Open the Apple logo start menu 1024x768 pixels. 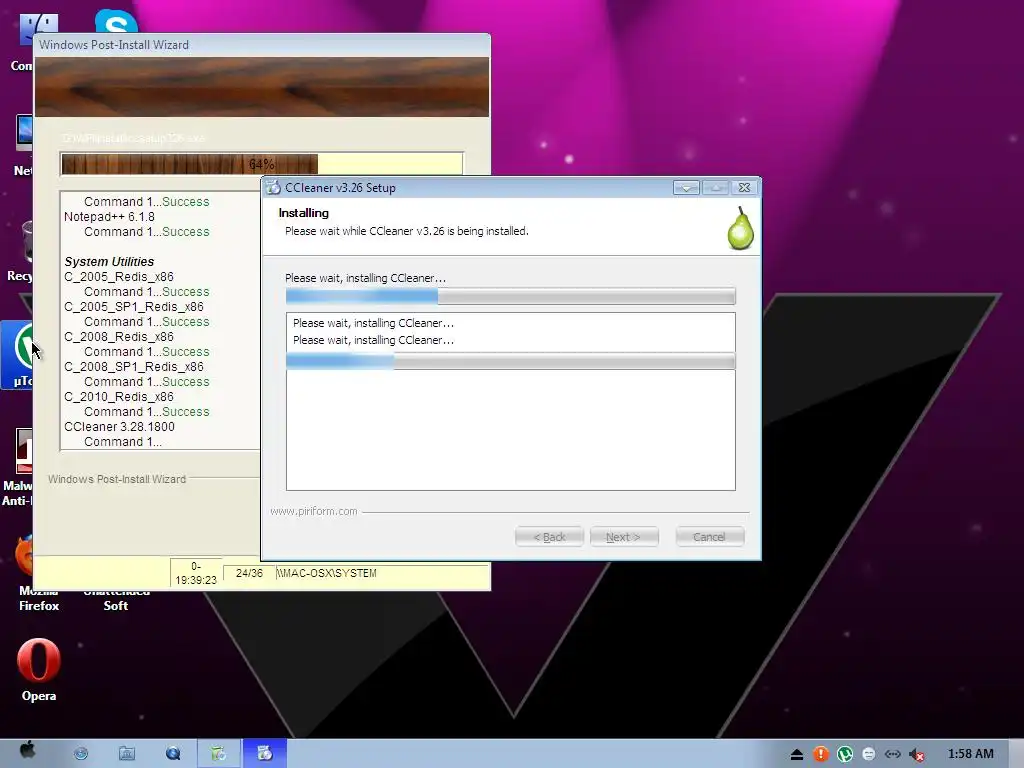(27, 751)
